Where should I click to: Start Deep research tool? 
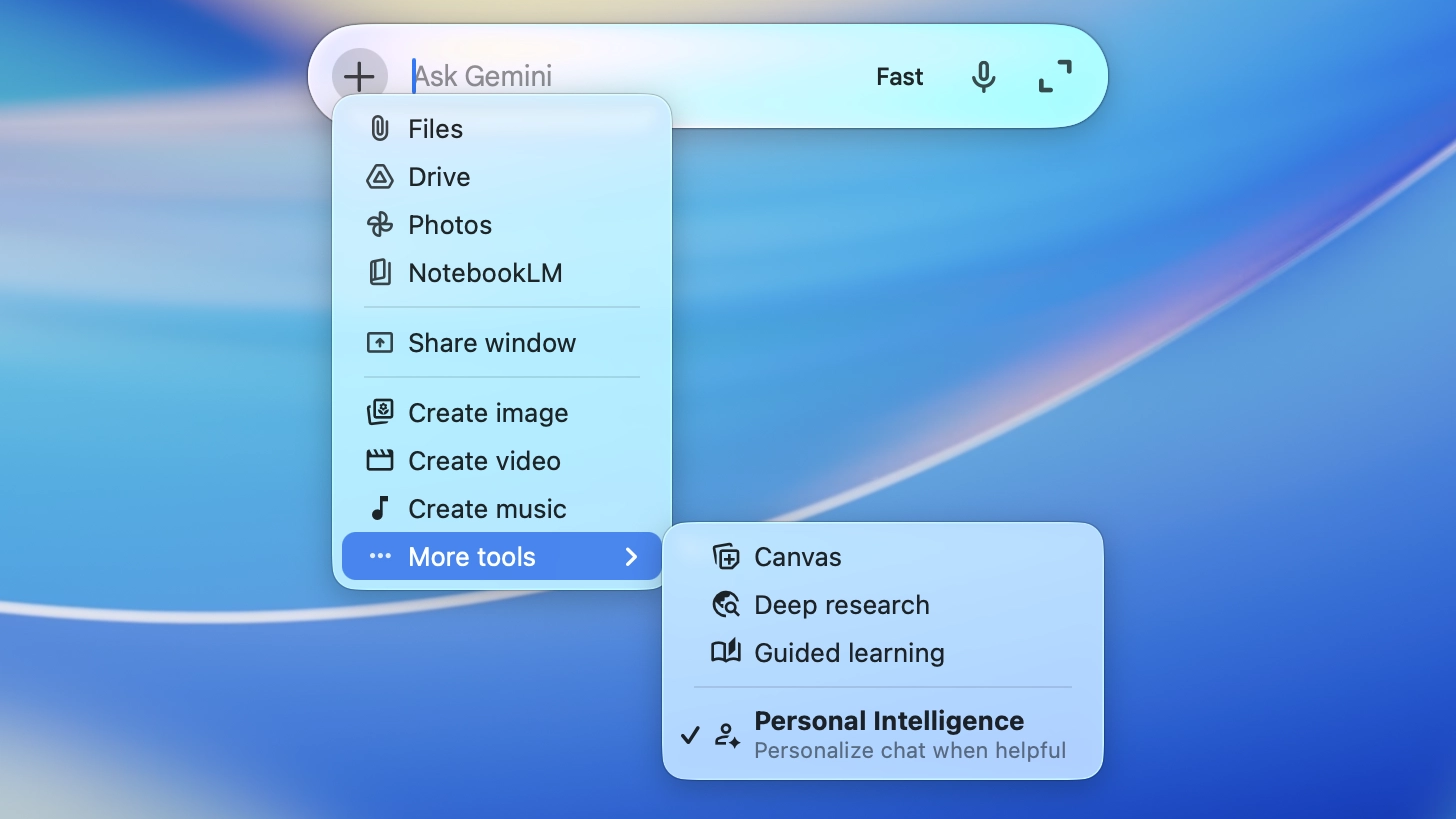pos(841,605)
